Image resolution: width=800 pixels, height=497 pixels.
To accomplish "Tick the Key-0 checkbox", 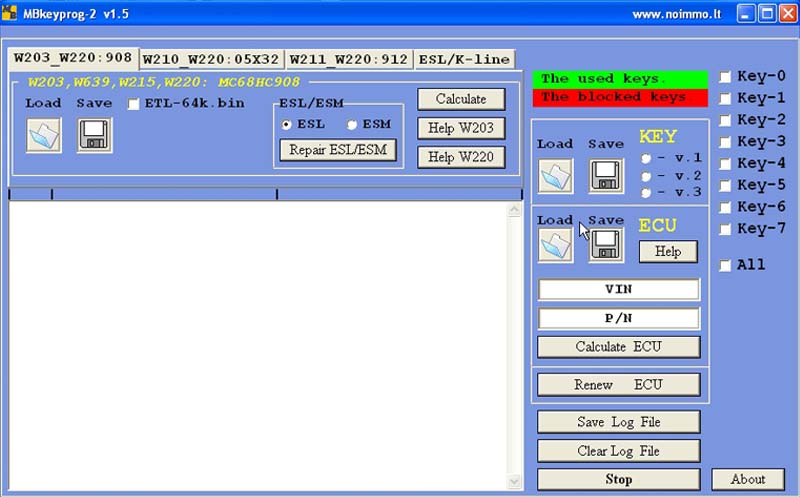I will pos(725,77).
